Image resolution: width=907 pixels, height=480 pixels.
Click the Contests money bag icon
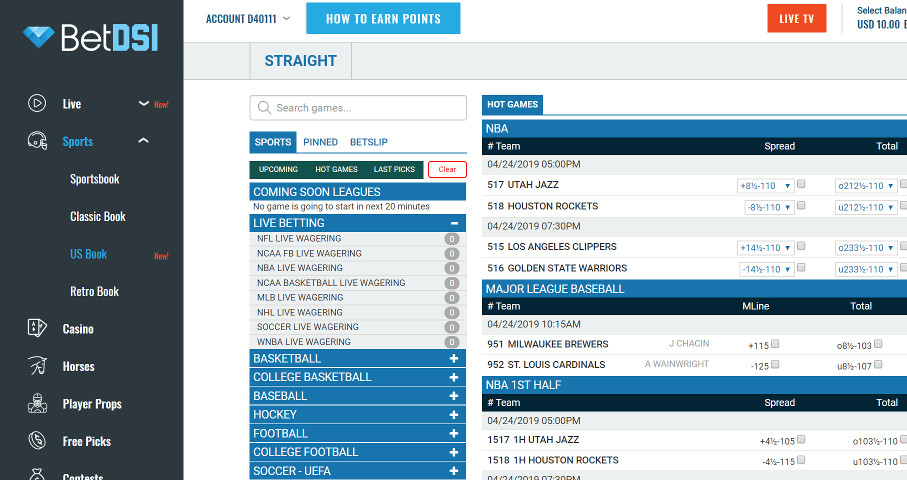tap(37, 475)
